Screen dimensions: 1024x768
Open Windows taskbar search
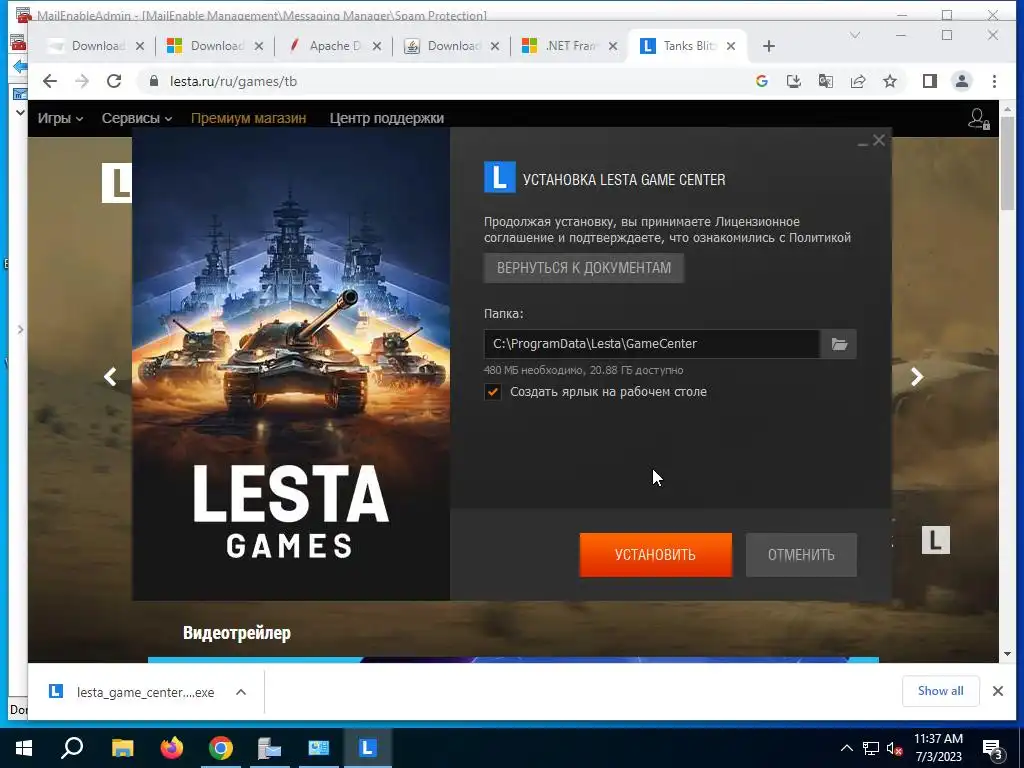click(x=72, y=748)
